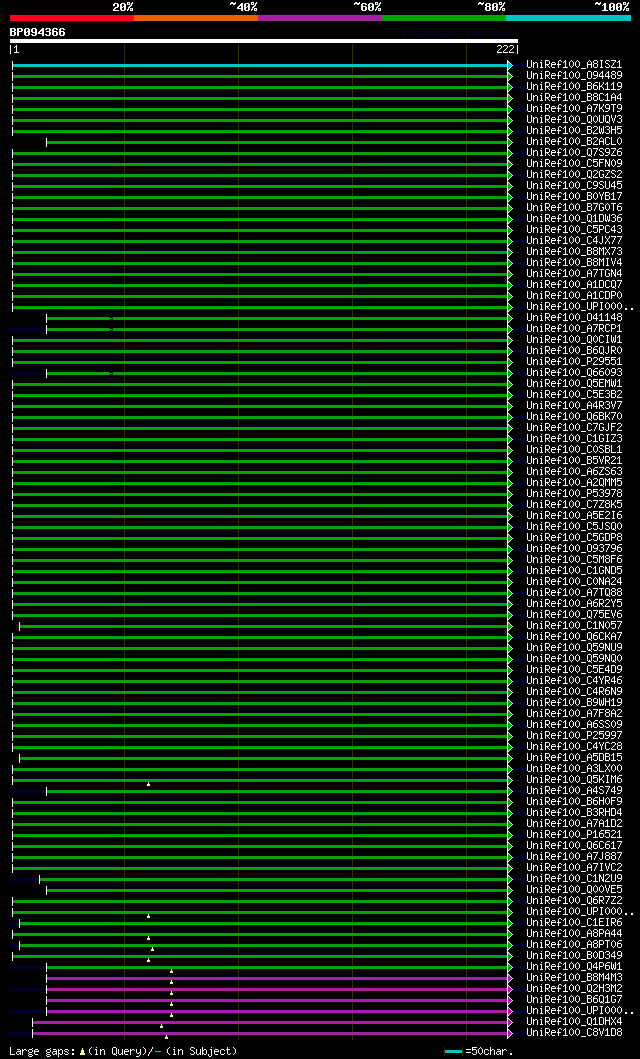Click hit label UniRef100_C8V1D8
Screen dimensions: 640x1059
[x=575, y=1032]
